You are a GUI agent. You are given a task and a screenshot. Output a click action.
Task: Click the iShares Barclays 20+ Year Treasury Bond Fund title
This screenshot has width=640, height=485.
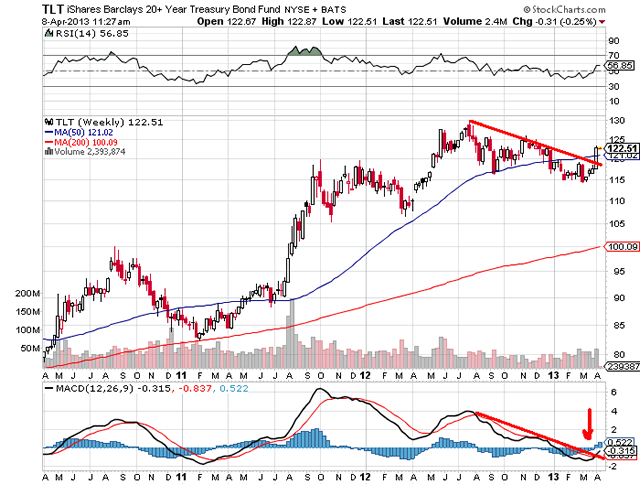click(173, 9)
